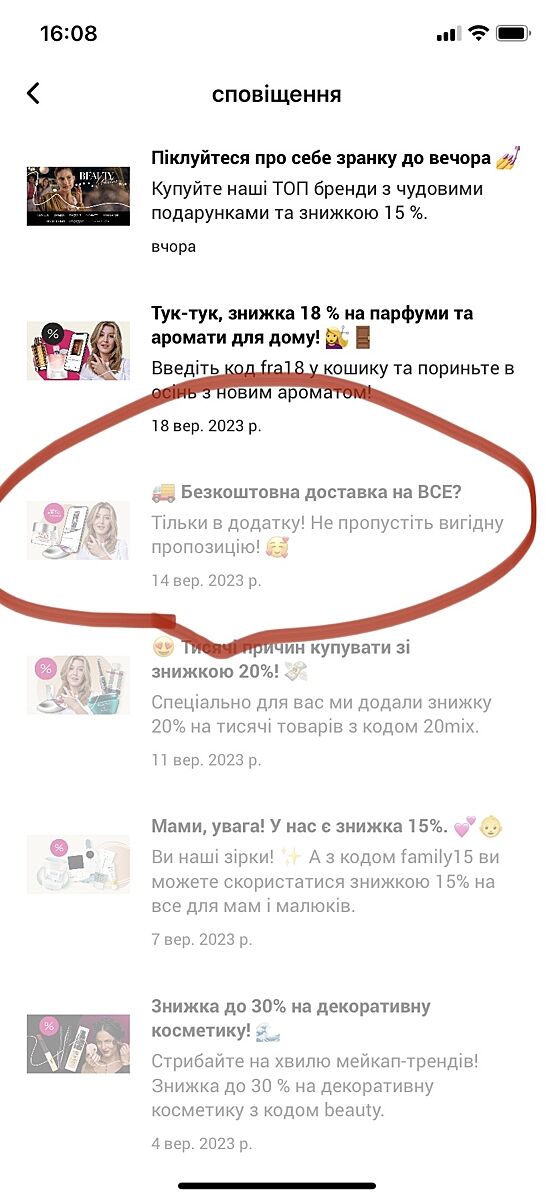
Task: Tap the 'сповіщення' page header title
Action: (x=276, y=95)
